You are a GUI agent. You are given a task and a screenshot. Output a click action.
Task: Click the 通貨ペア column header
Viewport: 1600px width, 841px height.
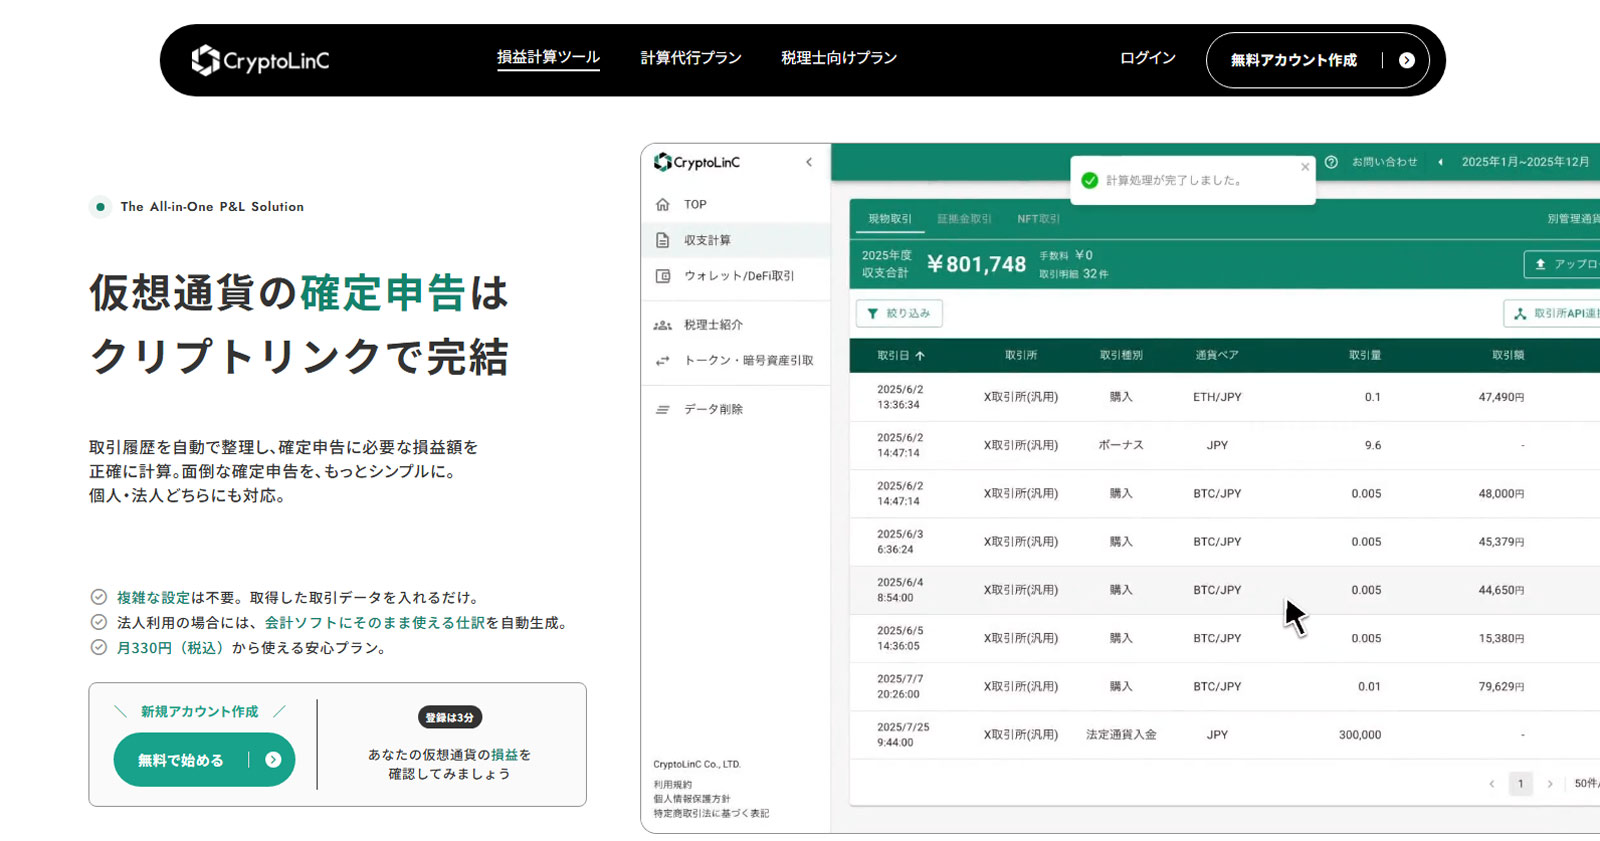pos(1217,355)
